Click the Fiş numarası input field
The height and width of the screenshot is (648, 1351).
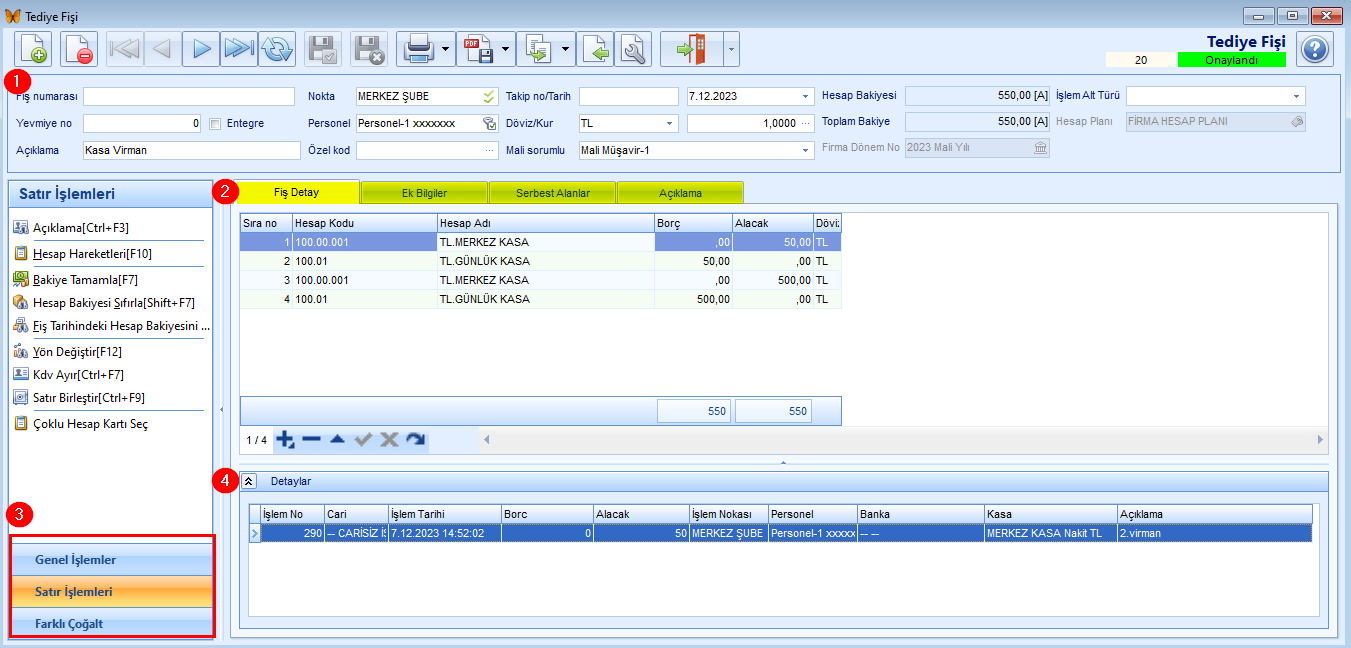[192, 96]
